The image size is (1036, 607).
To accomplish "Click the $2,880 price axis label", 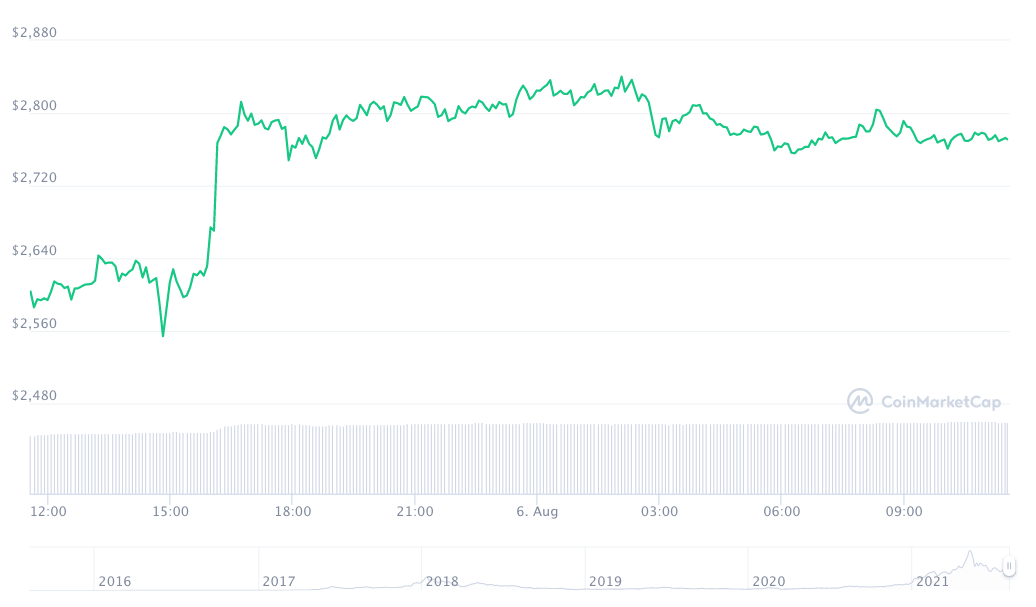I will (x=34, y=33).
